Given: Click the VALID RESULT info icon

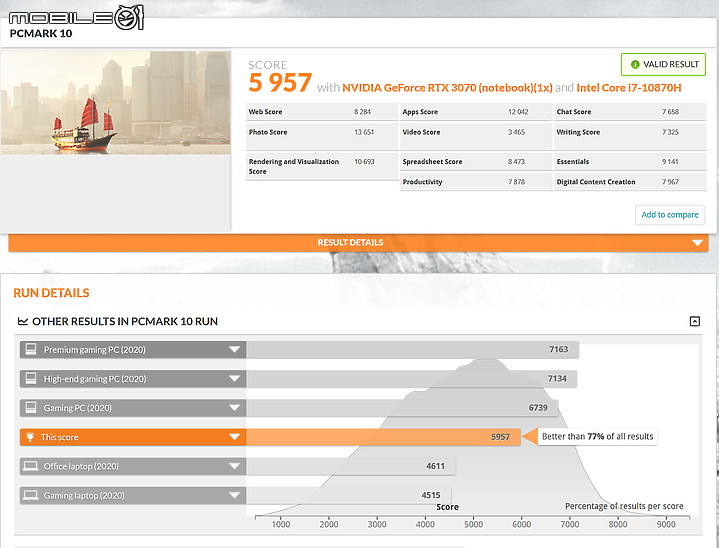Looking at the screenshot, I should (635, 65).
